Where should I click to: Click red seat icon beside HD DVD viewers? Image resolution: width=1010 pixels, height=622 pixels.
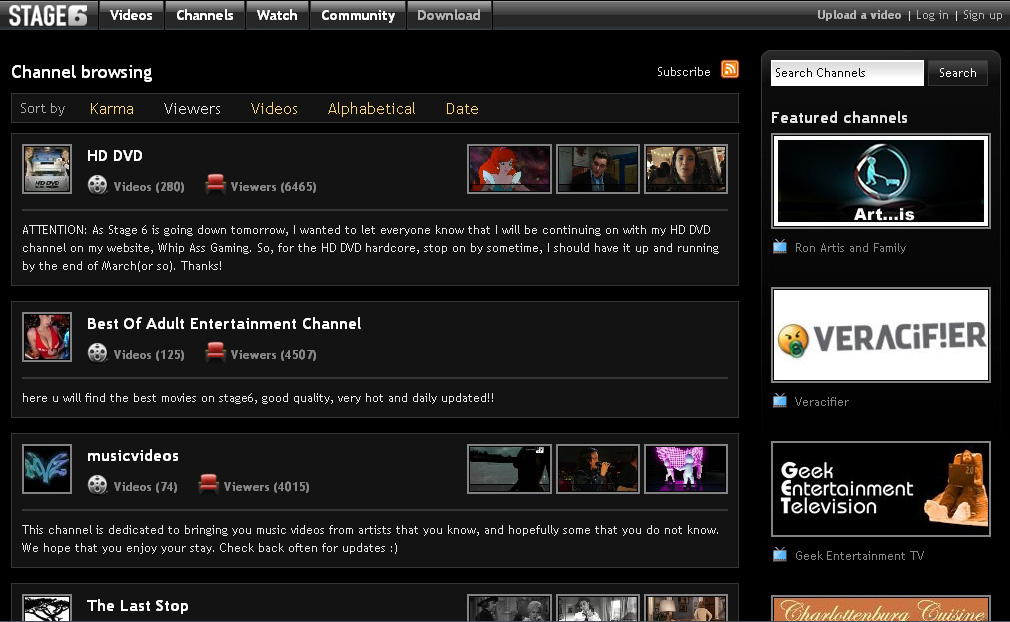[215, 184]
